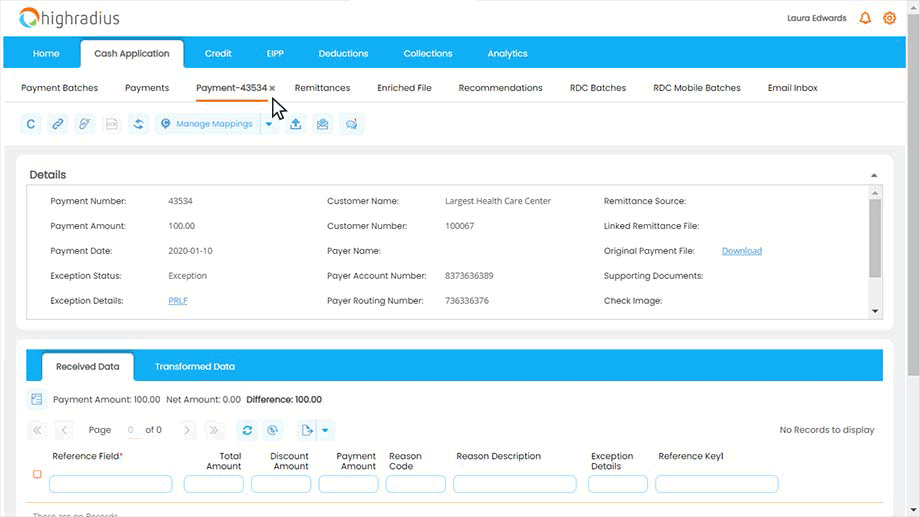Click the HighRadius logo
Image resolution: width=920 pixels, height=517 pixels.
(69, 18)
